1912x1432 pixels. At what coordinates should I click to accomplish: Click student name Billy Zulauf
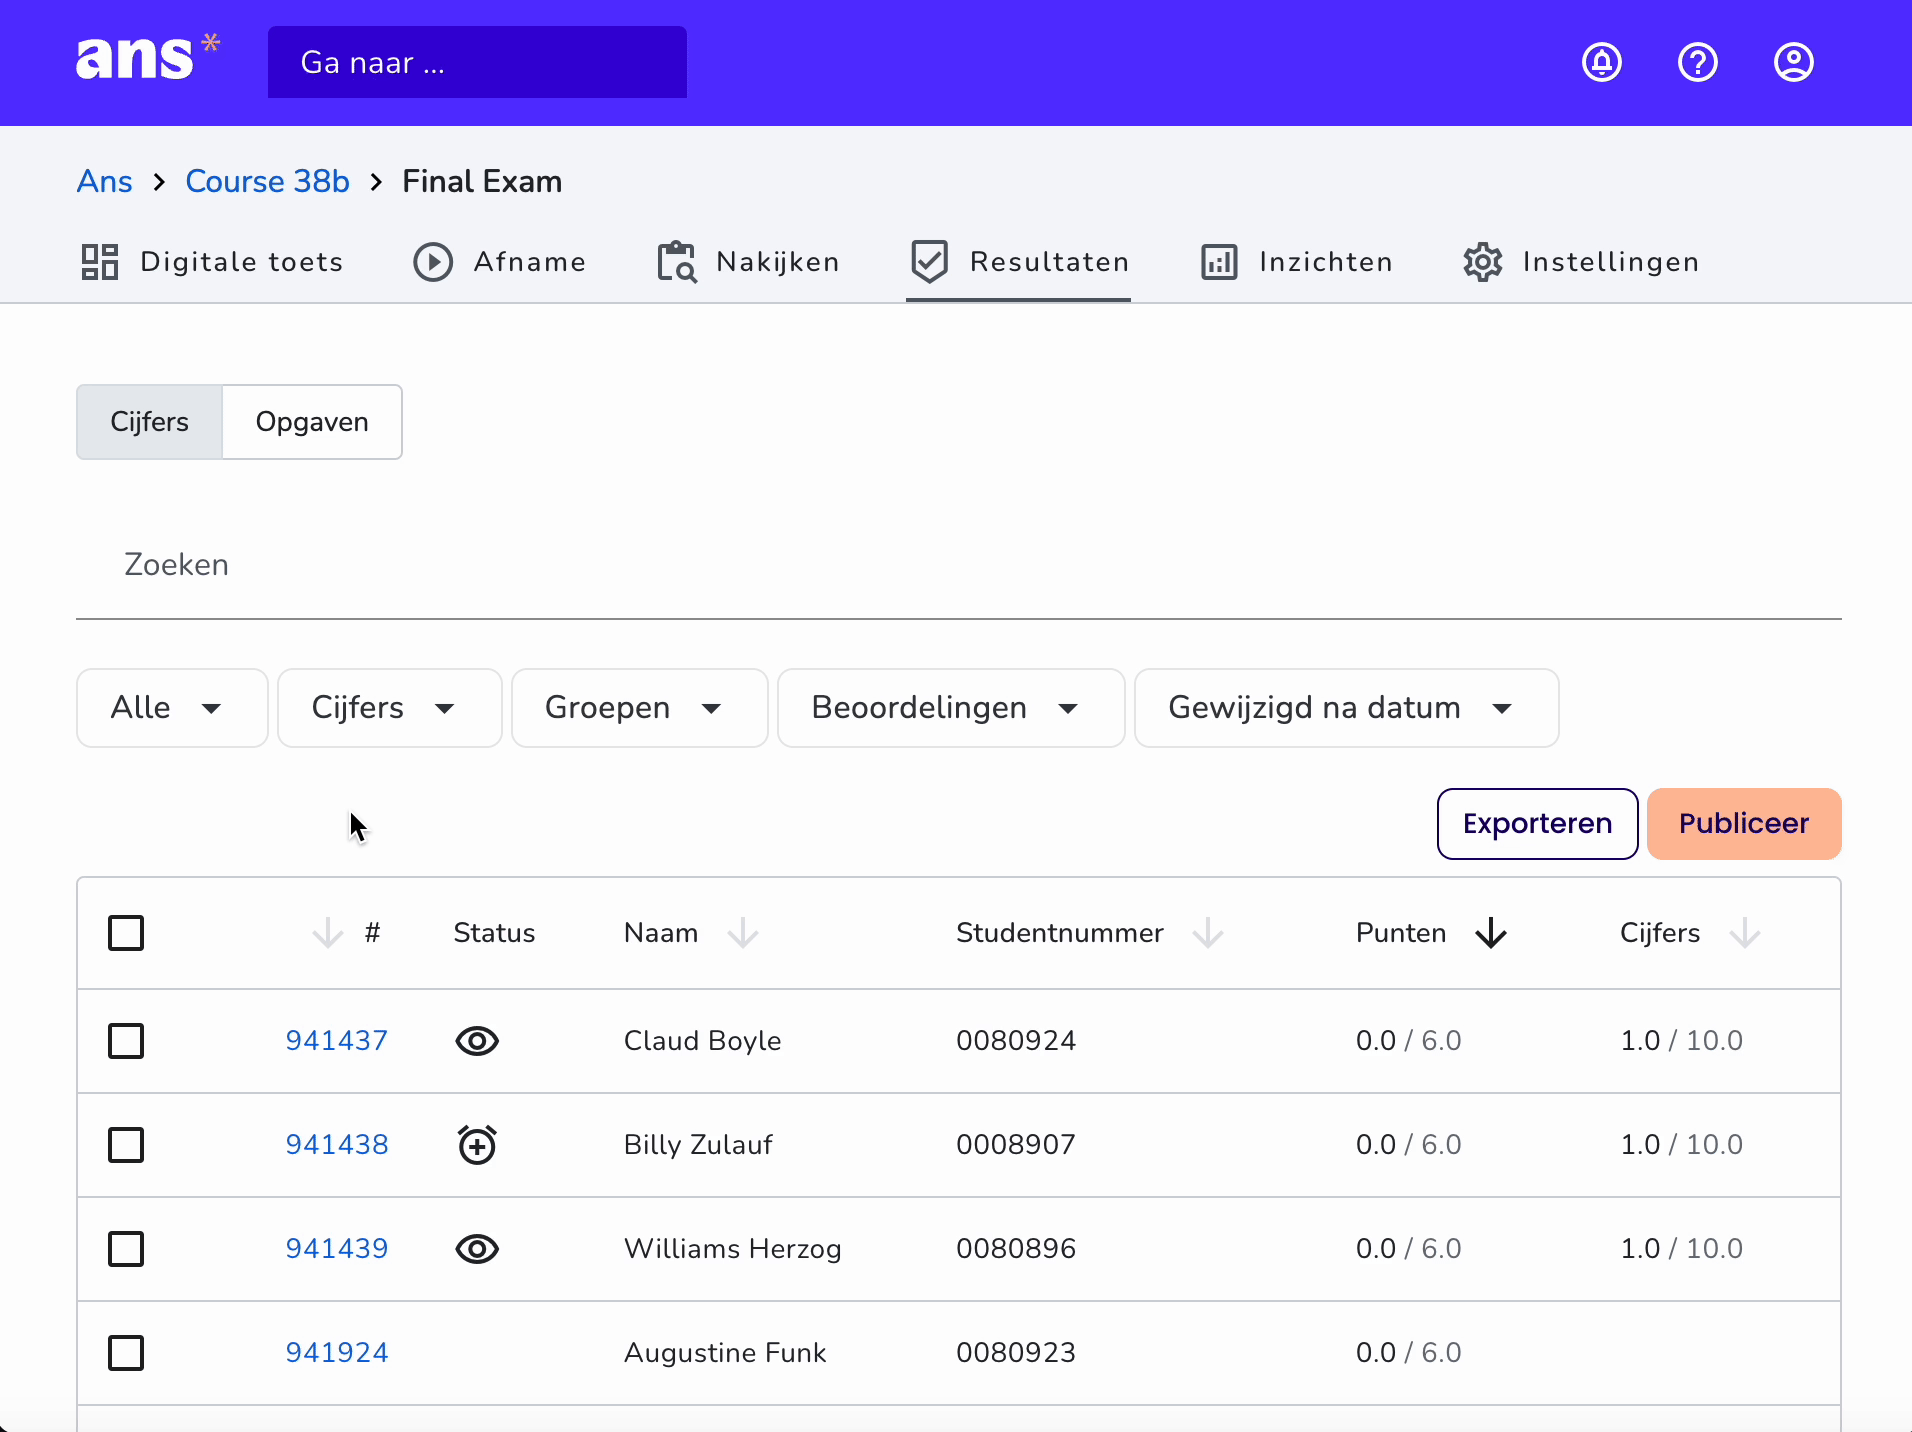(x=699, y=1145)
